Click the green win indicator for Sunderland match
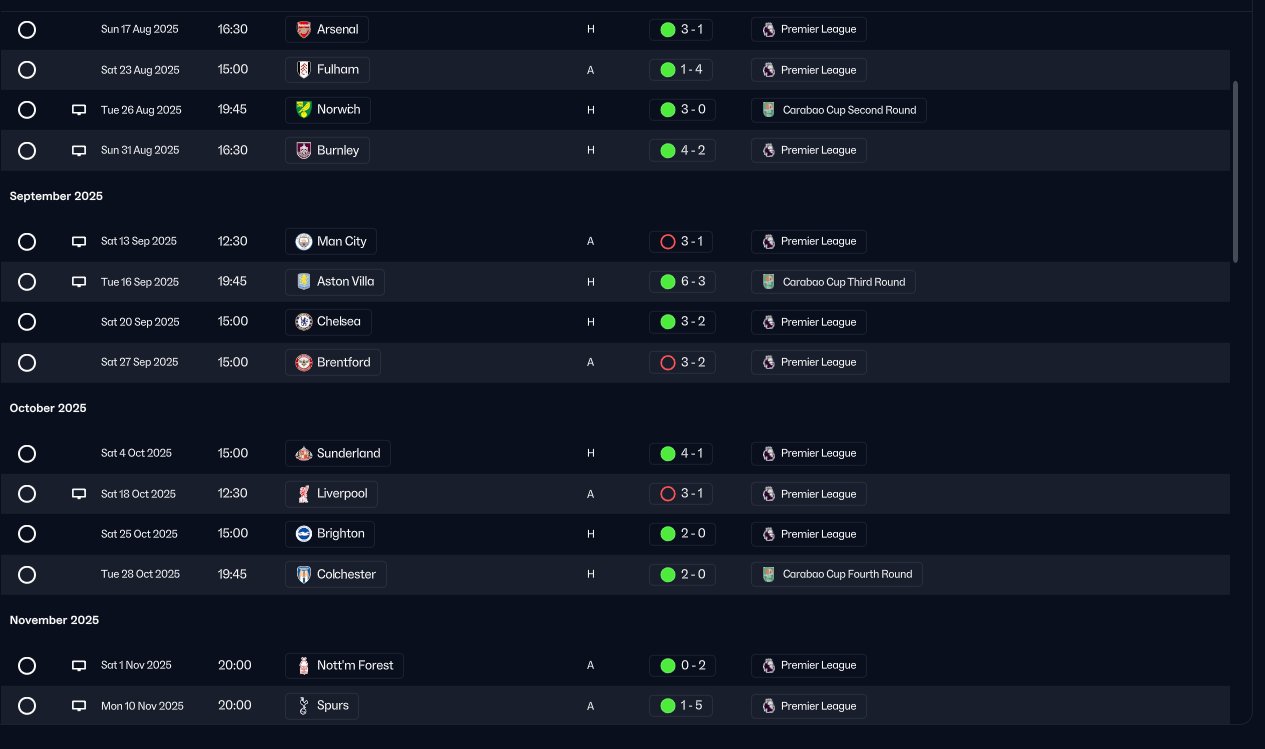The height and width of the screenshot is (749, 1265). click(x=668, y=454)
